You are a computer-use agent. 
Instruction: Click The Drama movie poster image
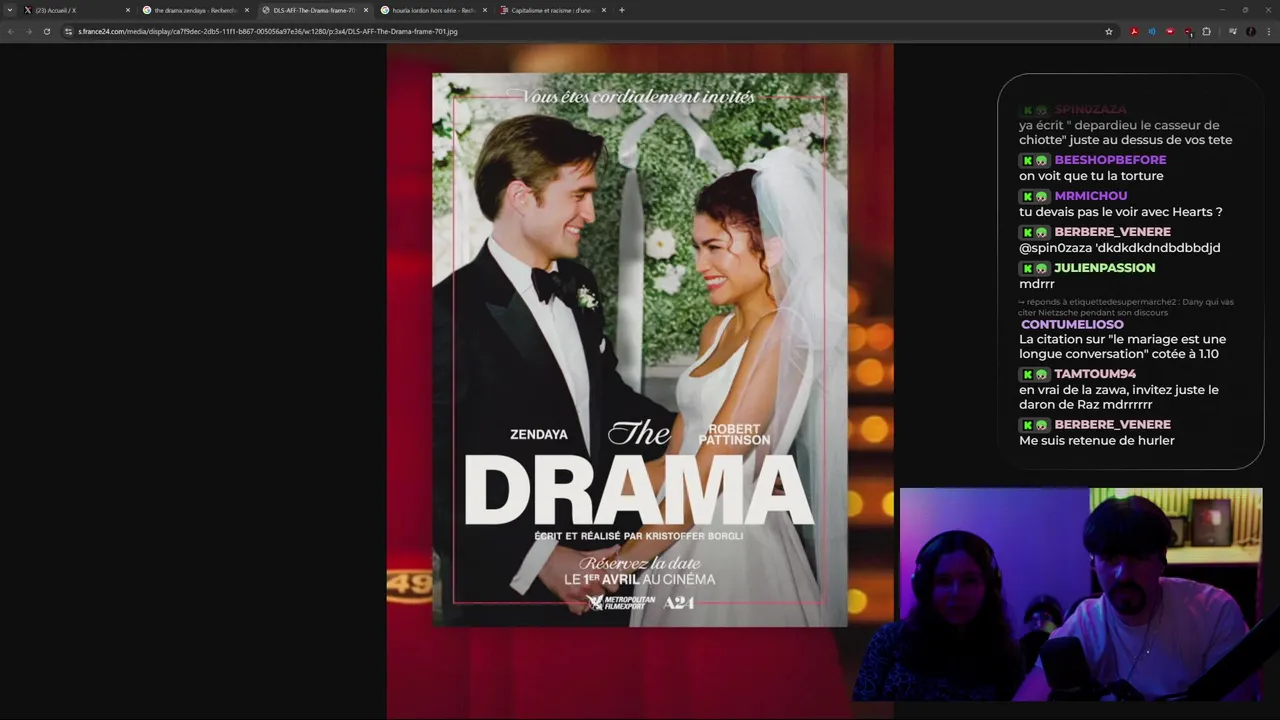[x=640, y=350]
